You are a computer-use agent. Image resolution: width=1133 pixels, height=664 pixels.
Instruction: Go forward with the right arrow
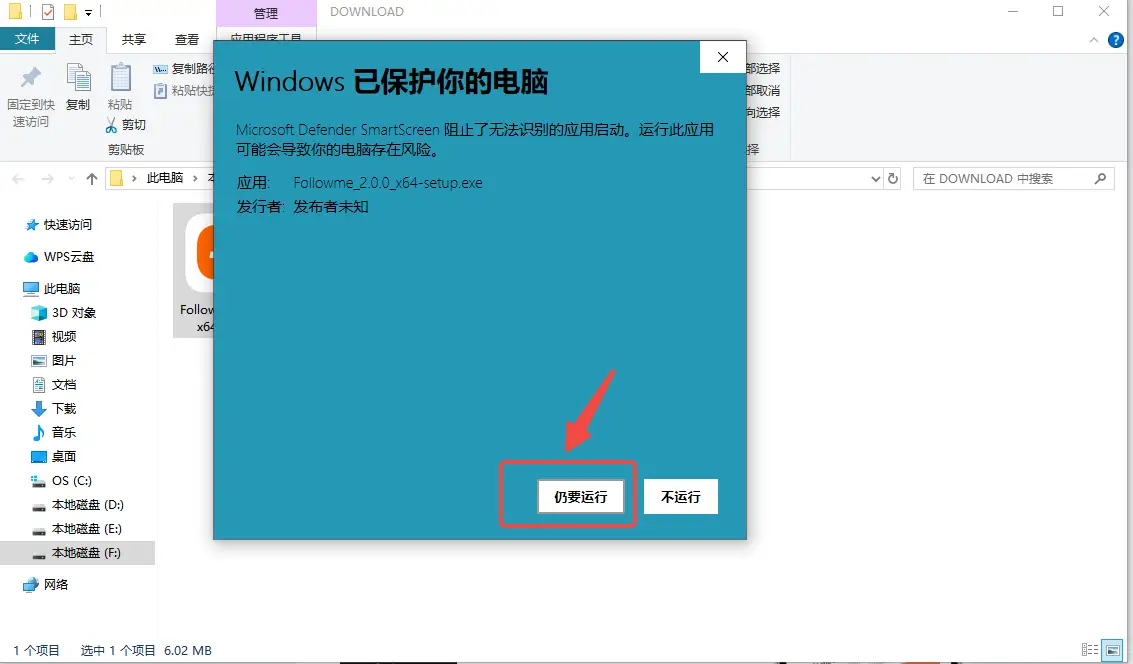pyautogui.click(x=48, y=179)
